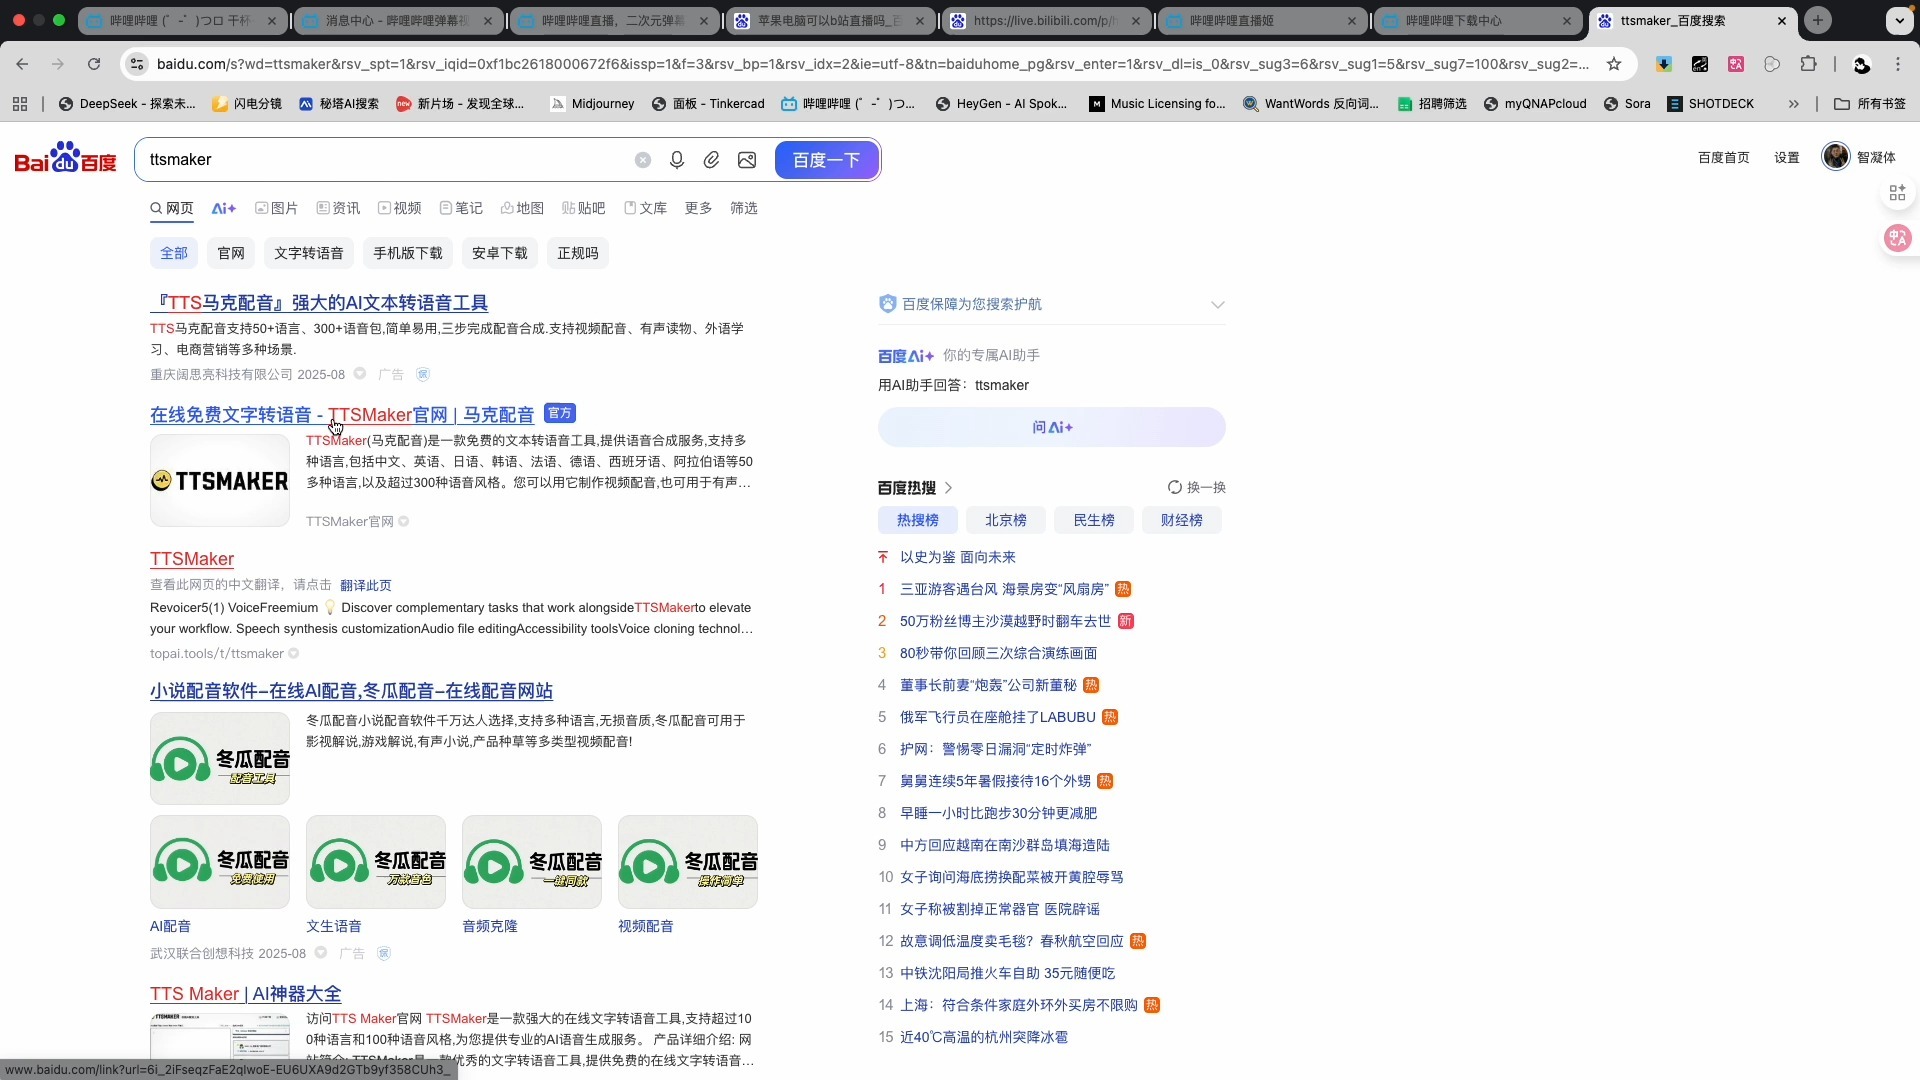Open Chrome profile avatar icon
The image size is (1920, 1080).
[x=1862, y=64]
